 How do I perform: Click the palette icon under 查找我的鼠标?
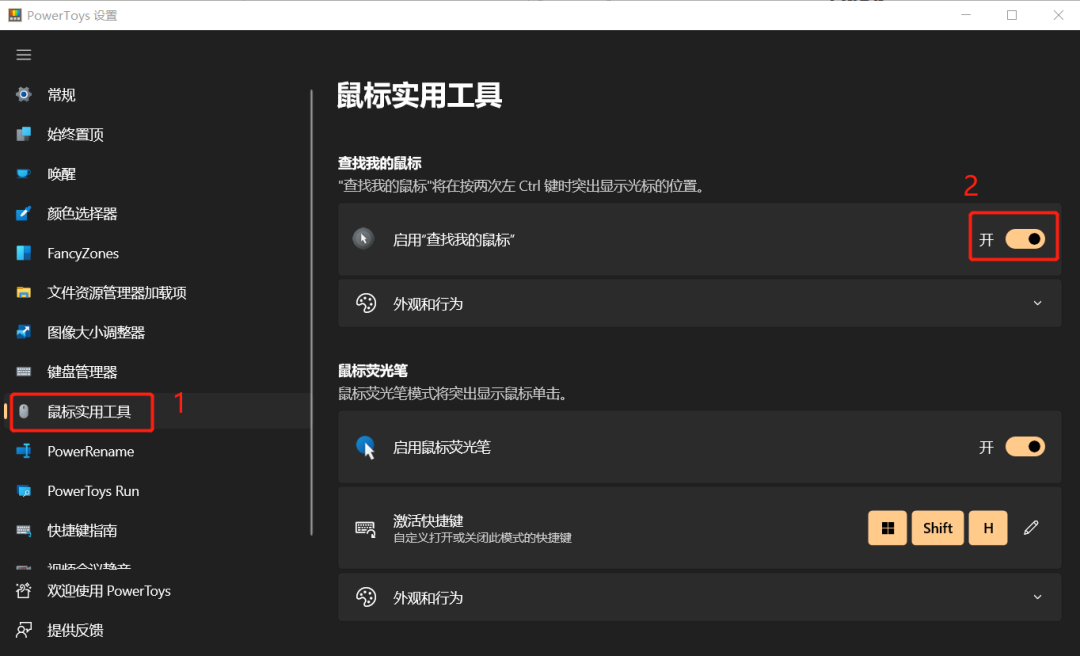point(366,303)
